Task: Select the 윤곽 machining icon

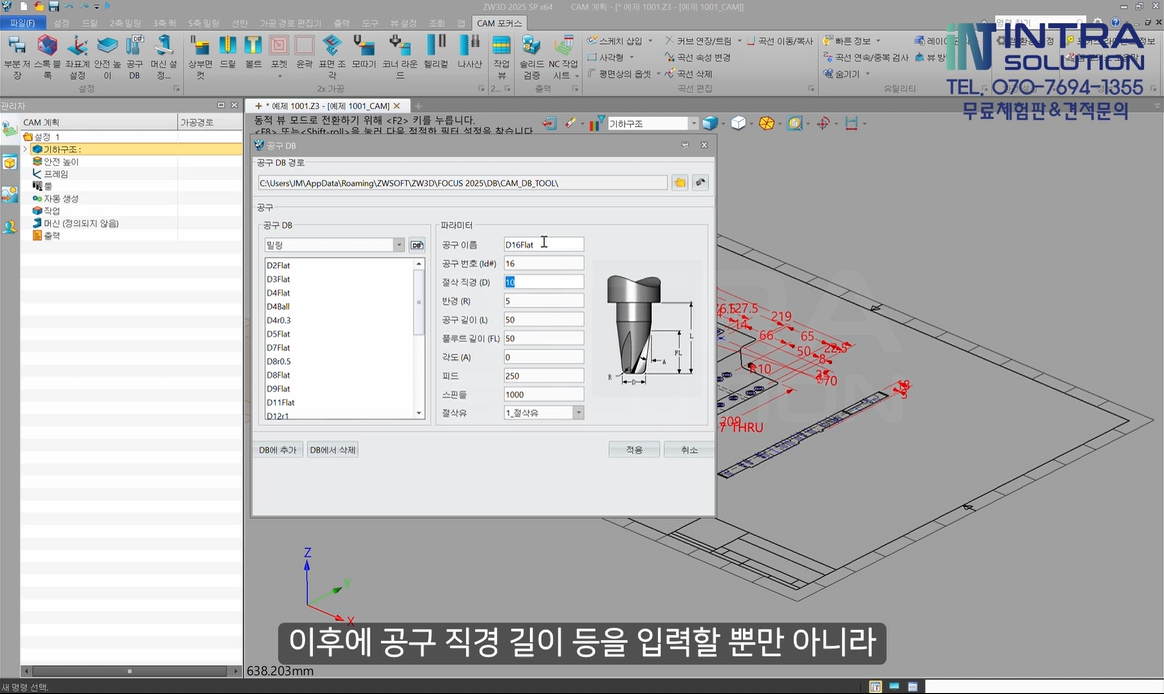Action: tap(304, 46)
